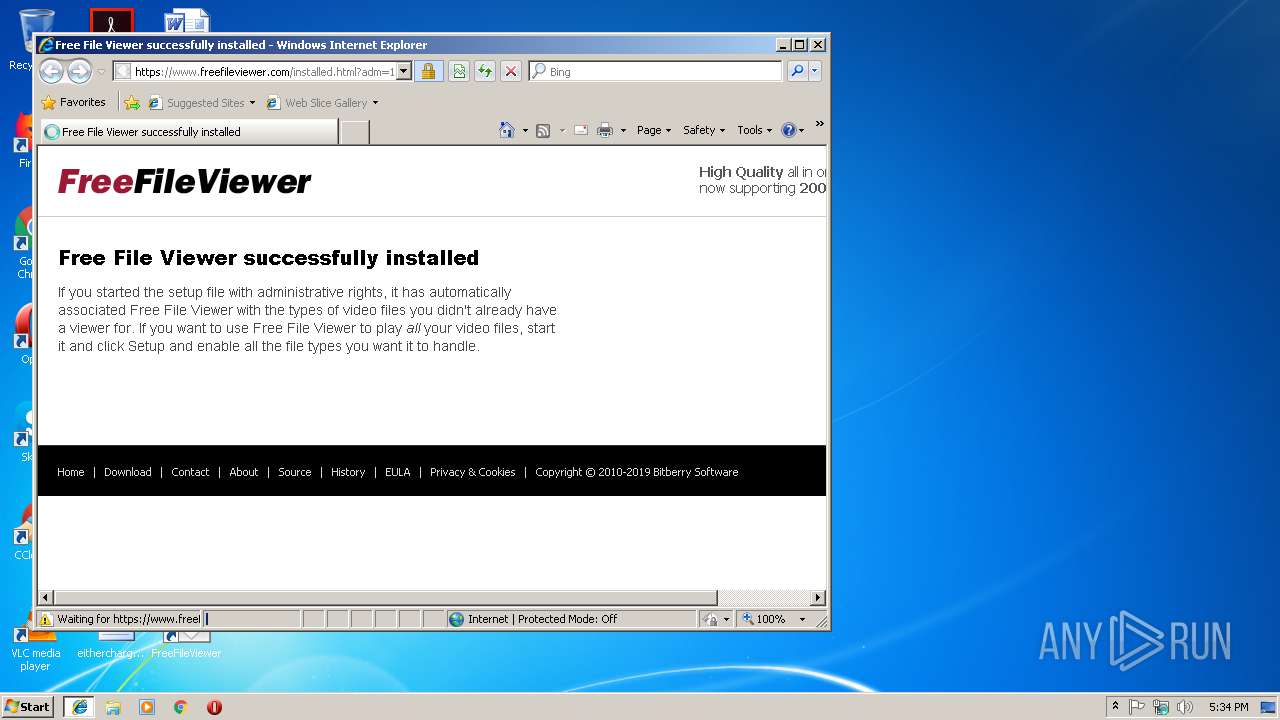Screen dimensions: 1280x720
Task: Click the Read Mail envelope icon
Action: (580, 130)
